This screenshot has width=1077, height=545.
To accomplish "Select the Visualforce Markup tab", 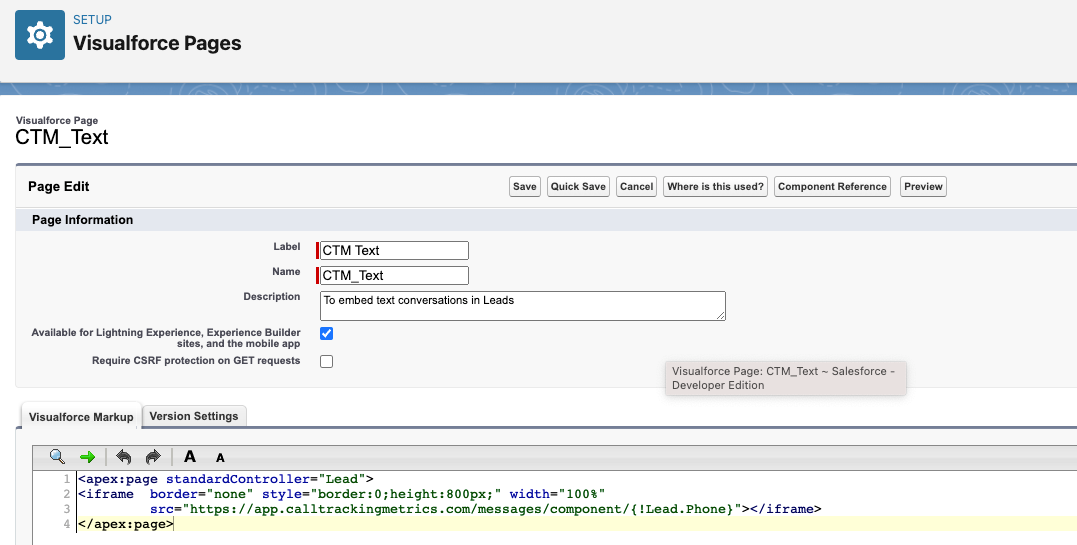I will coord(81,416).
